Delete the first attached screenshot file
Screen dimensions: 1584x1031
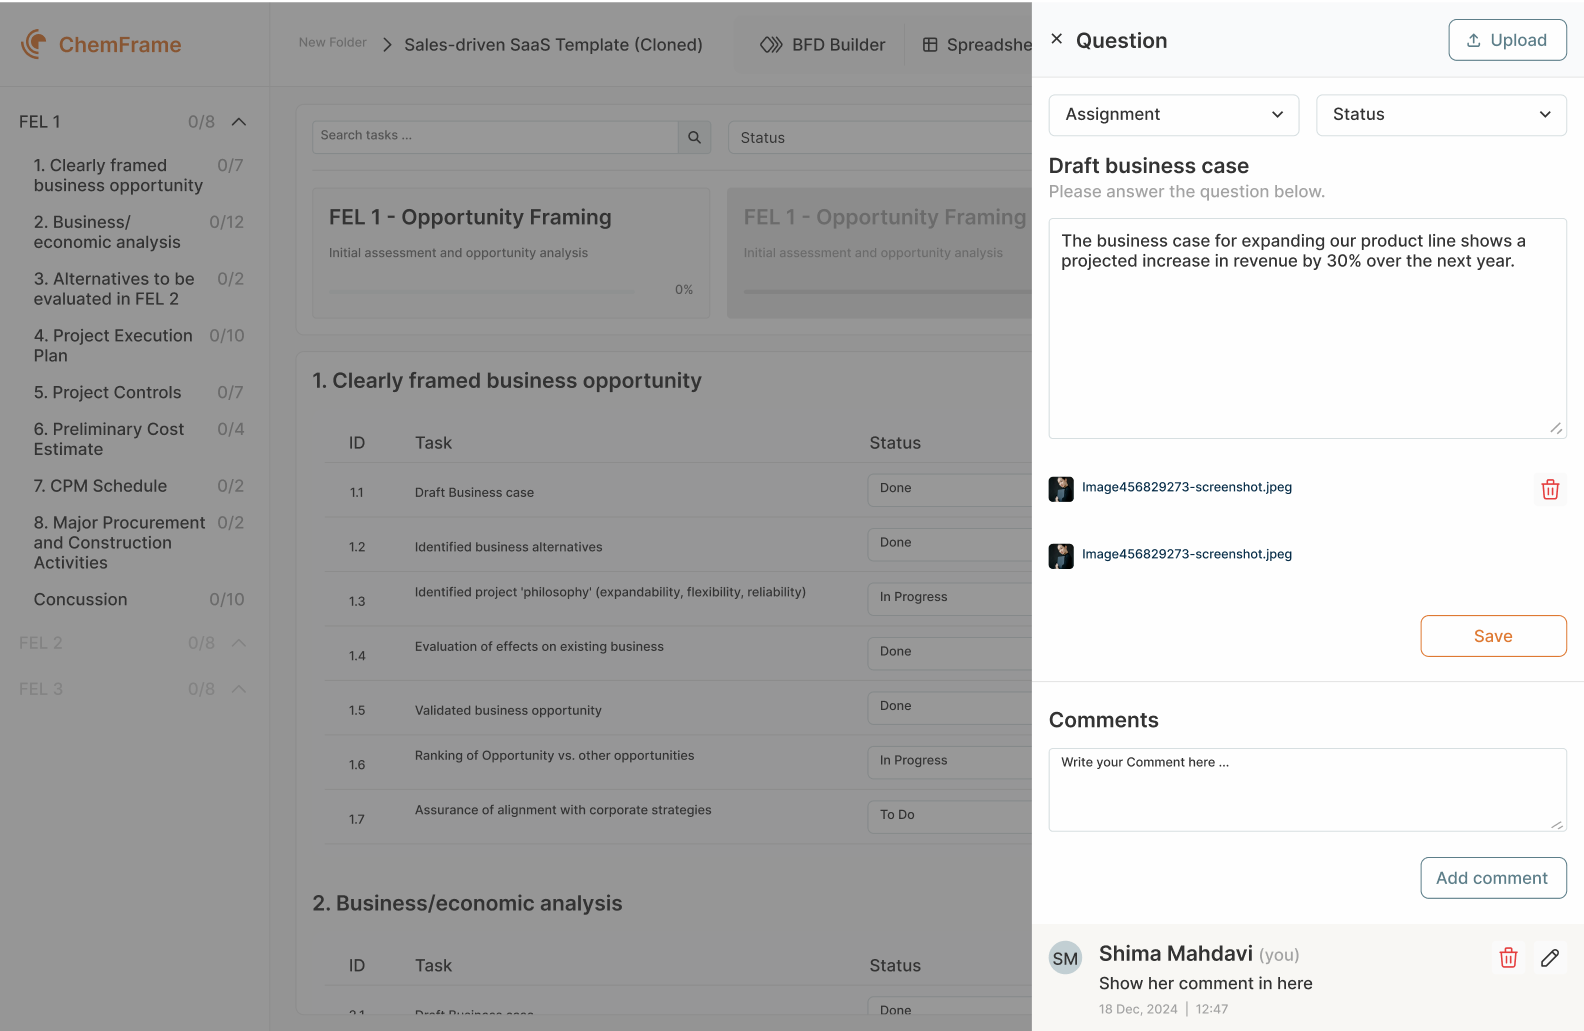(x=1550, y=489)
